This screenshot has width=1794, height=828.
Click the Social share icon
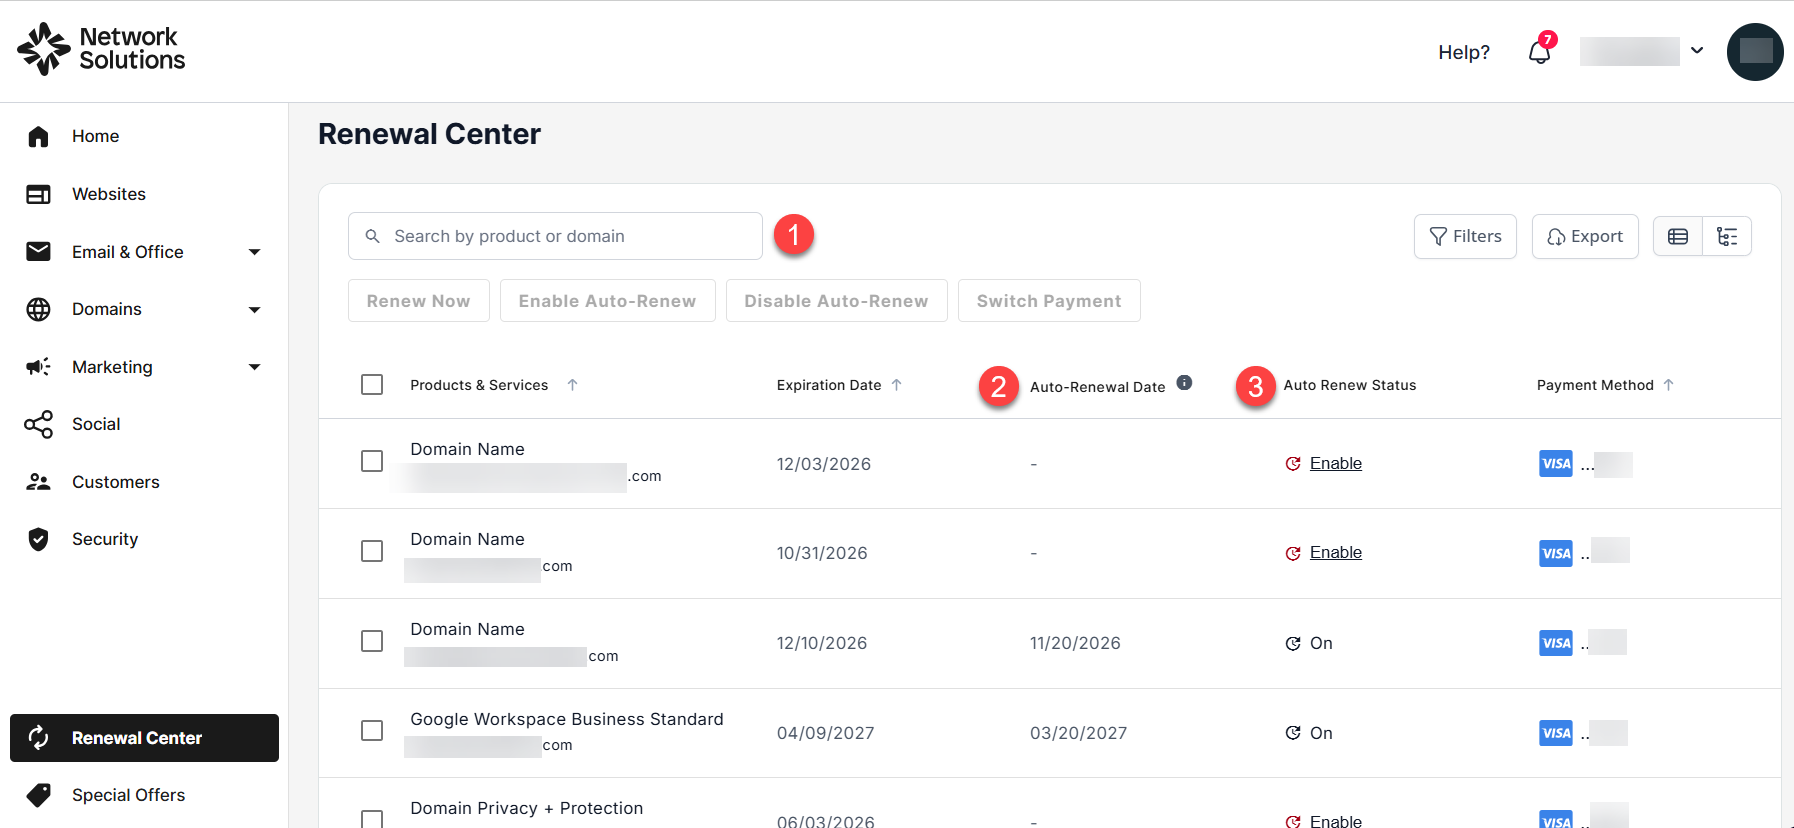pyautogui.click(x=38, y=424)
